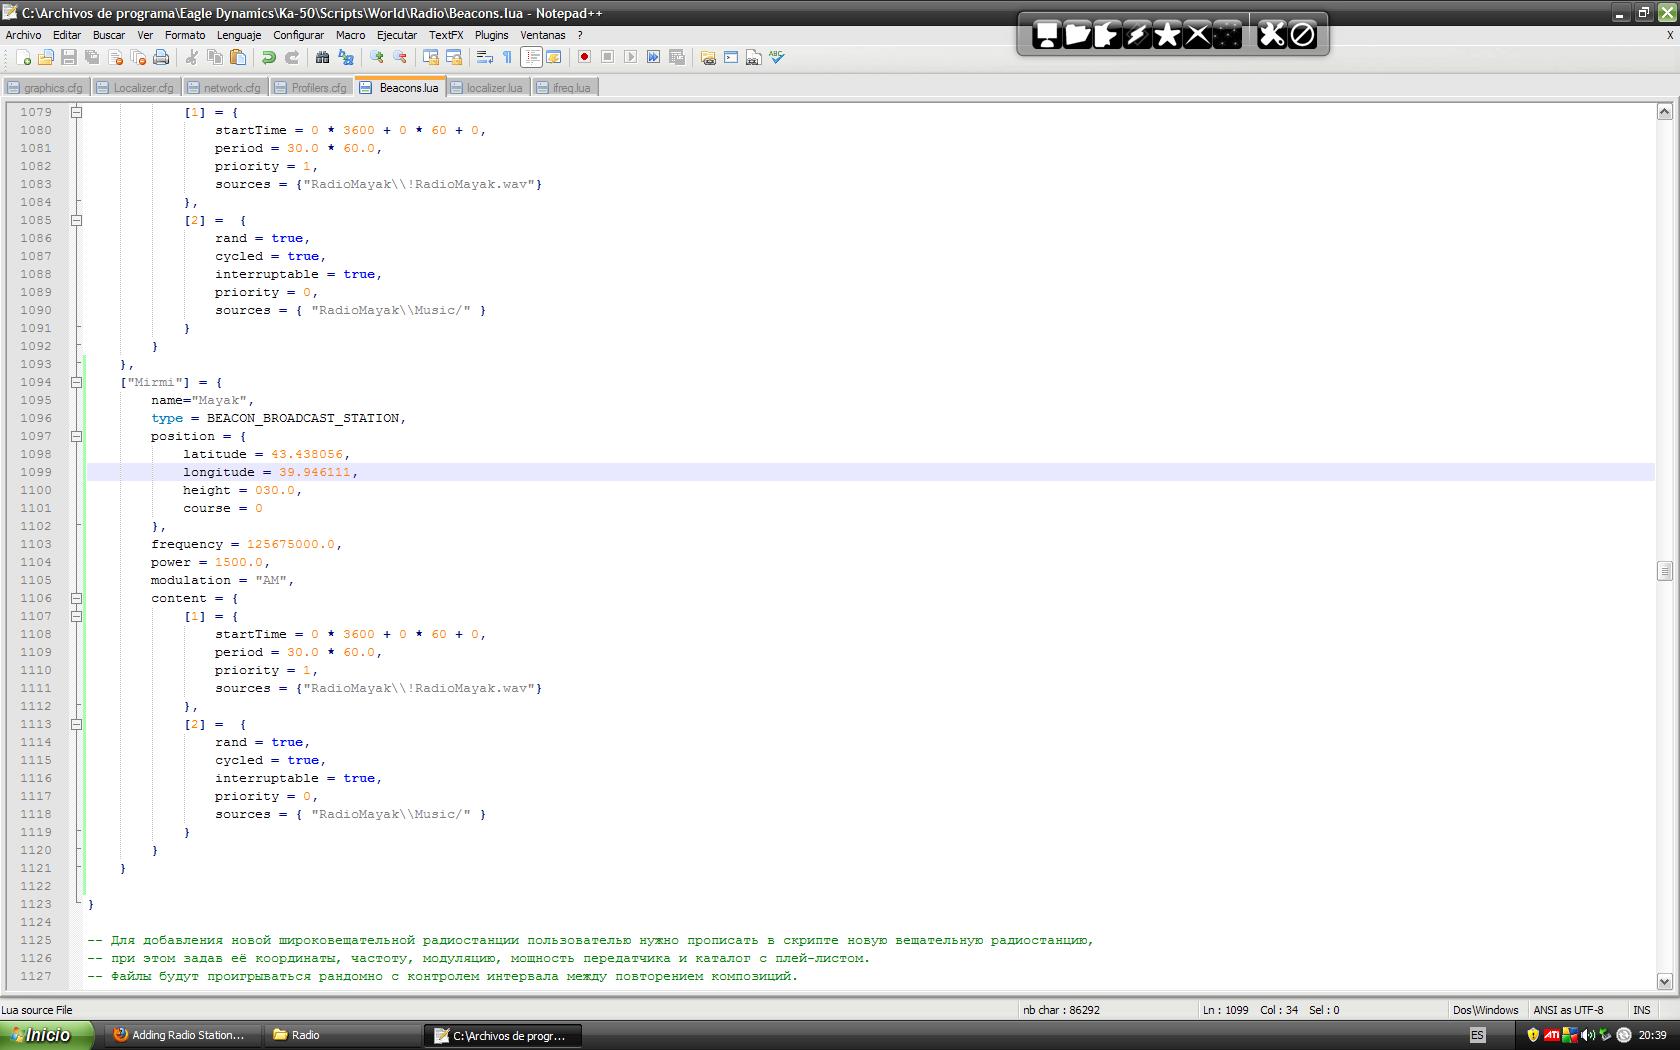Image resolution: width=1680 pixels, height=1050 pixels.
Task: Open the Plugins menu
Action: [x=491, y=35]
